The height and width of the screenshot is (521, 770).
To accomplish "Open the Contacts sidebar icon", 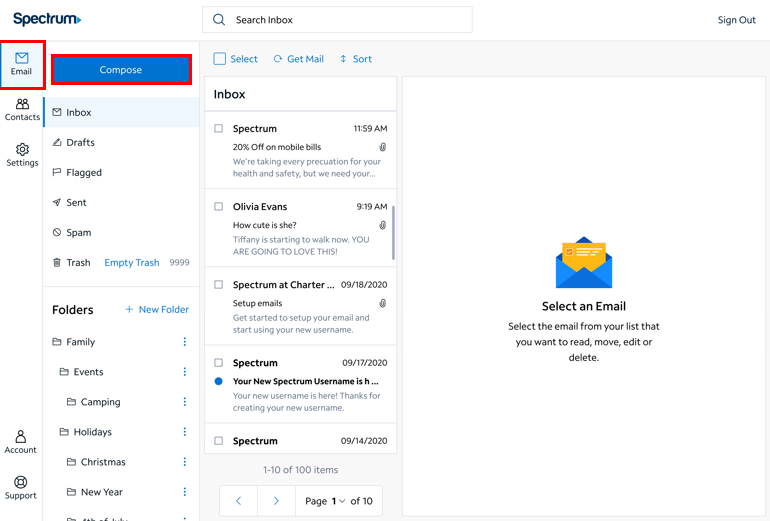I will (22, 105).
